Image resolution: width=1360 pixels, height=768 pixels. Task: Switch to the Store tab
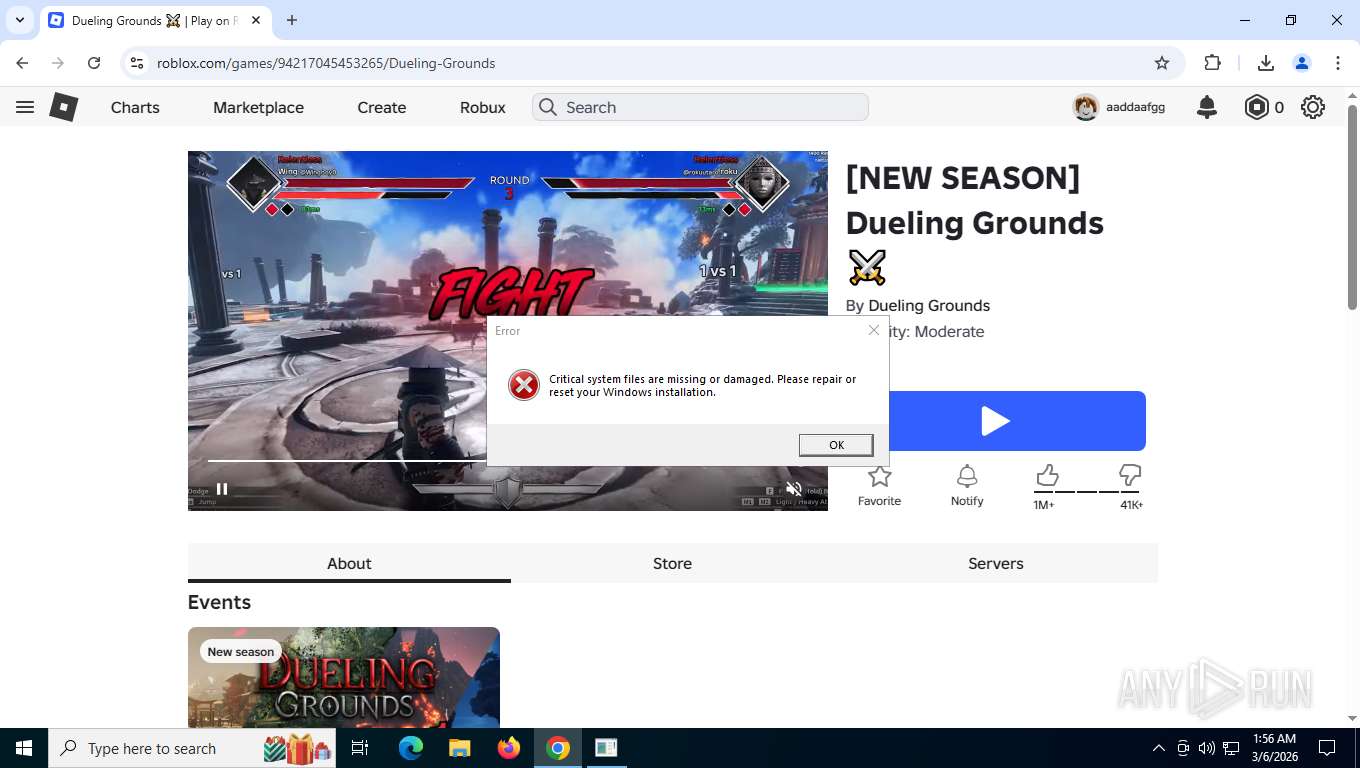672,563
